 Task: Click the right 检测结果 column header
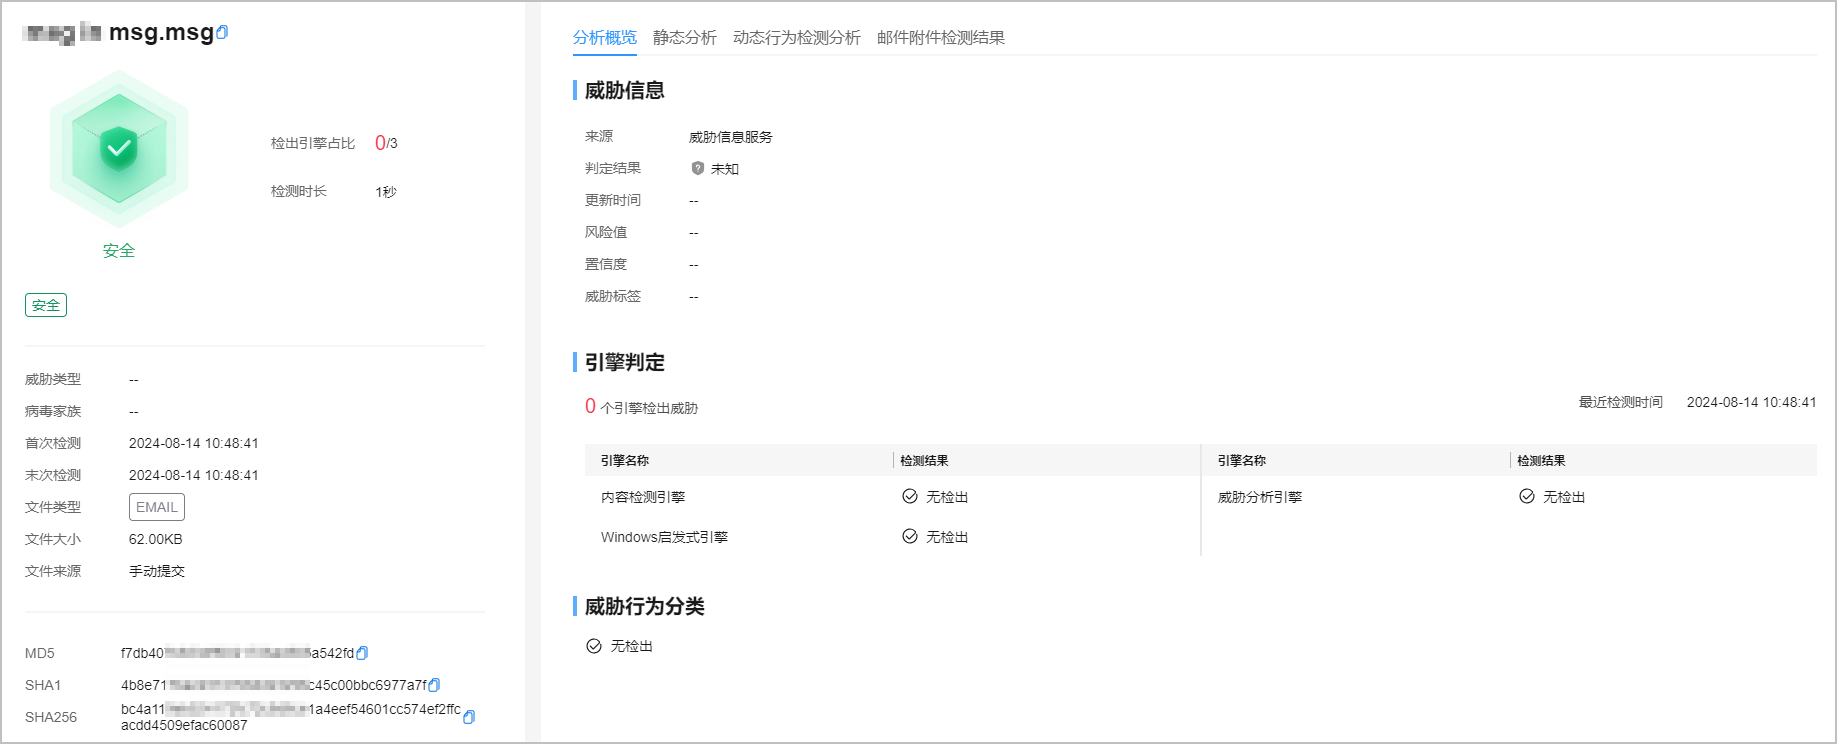click(1541, 461)
